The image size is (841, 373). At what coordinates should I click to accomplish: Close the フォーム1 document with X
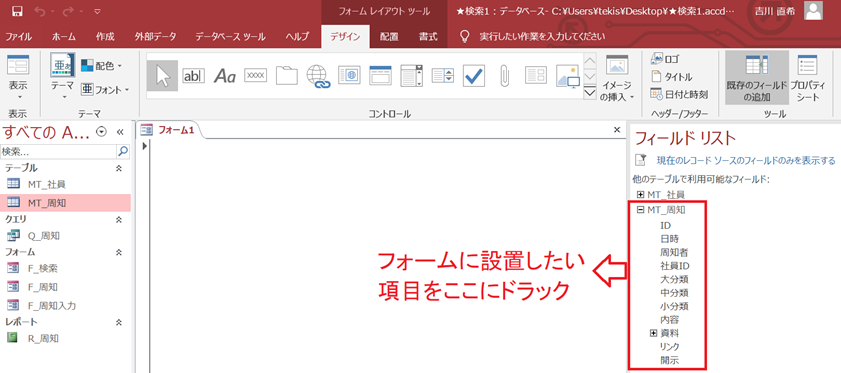click(x=617, y=129)
